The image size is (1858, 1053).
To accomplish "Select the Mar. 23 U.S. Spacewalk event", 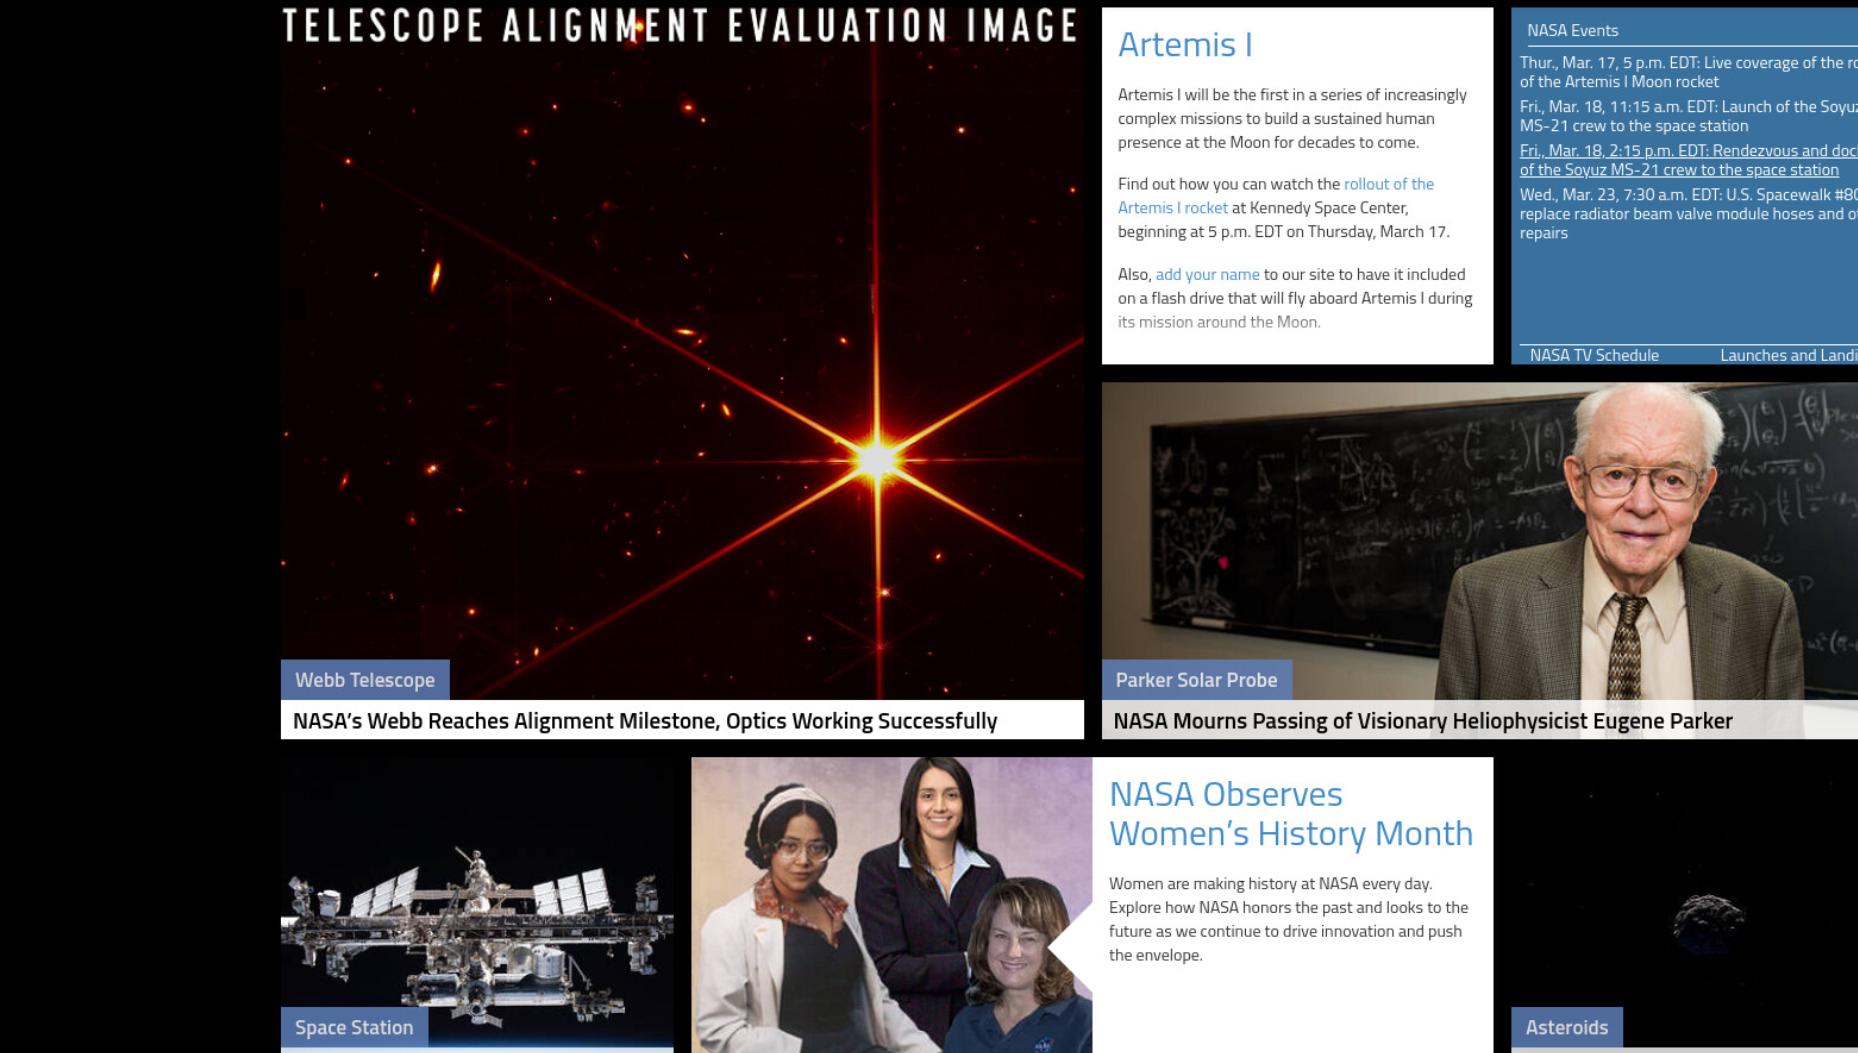I will (x=1689, y=213).
